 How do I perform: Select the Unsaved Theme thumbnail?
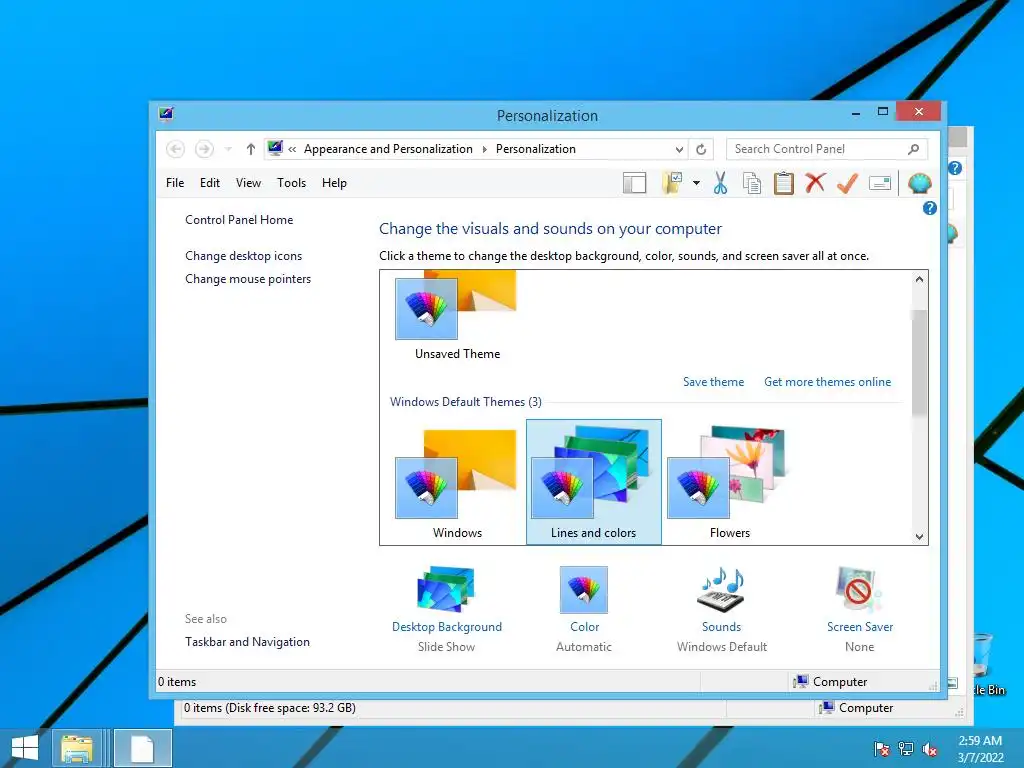(456, 317)
